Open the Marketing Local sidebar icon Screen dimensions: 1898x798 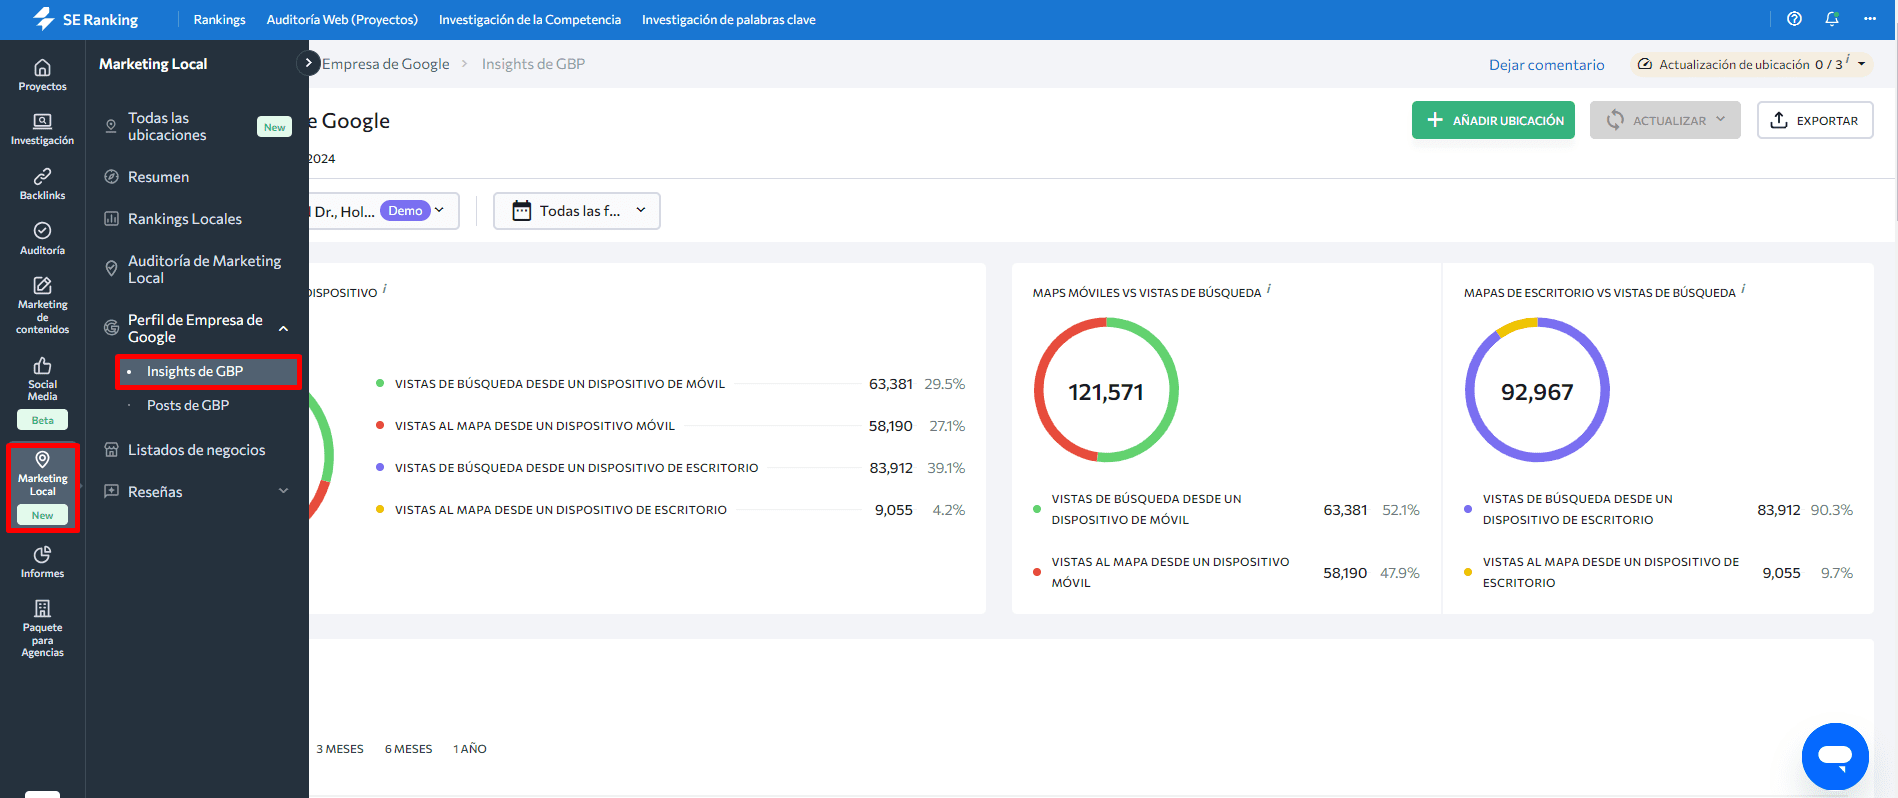pyautogui.click(x=42, y=487)
